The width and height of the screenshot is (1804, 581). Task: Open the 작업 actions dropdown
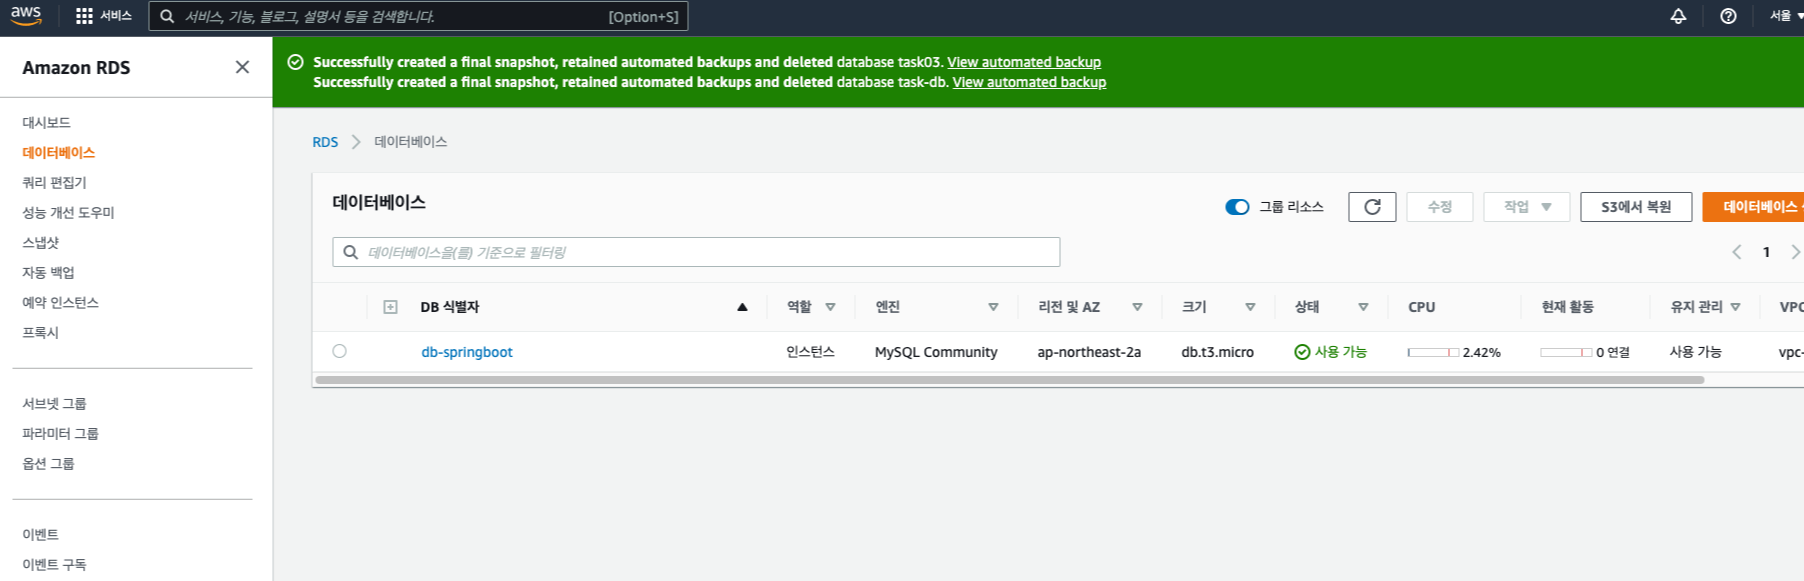coord(1526,207)
